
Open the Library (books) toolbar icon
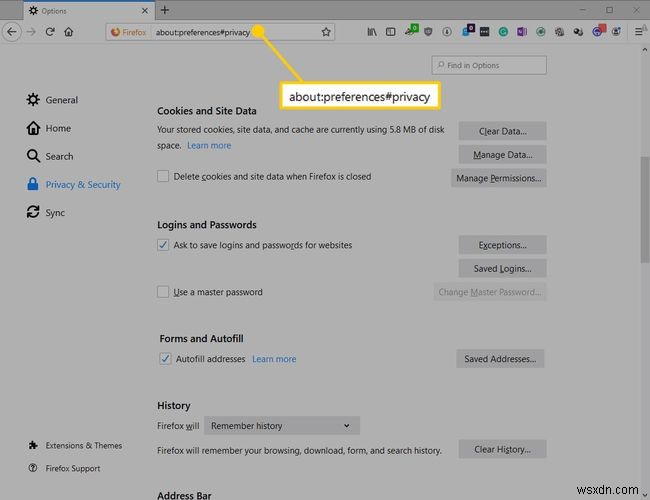coord(372,32)
